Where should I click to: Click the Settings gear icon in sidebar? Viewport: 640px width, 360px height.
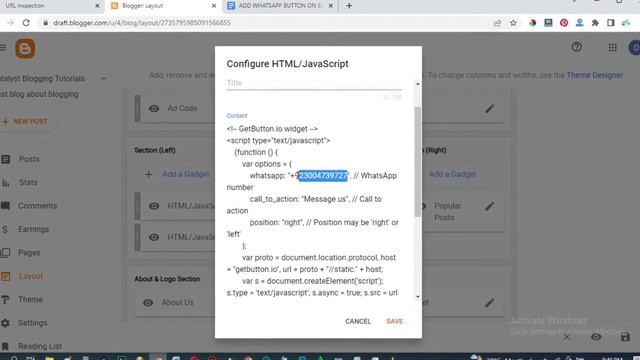pos(5,323)
